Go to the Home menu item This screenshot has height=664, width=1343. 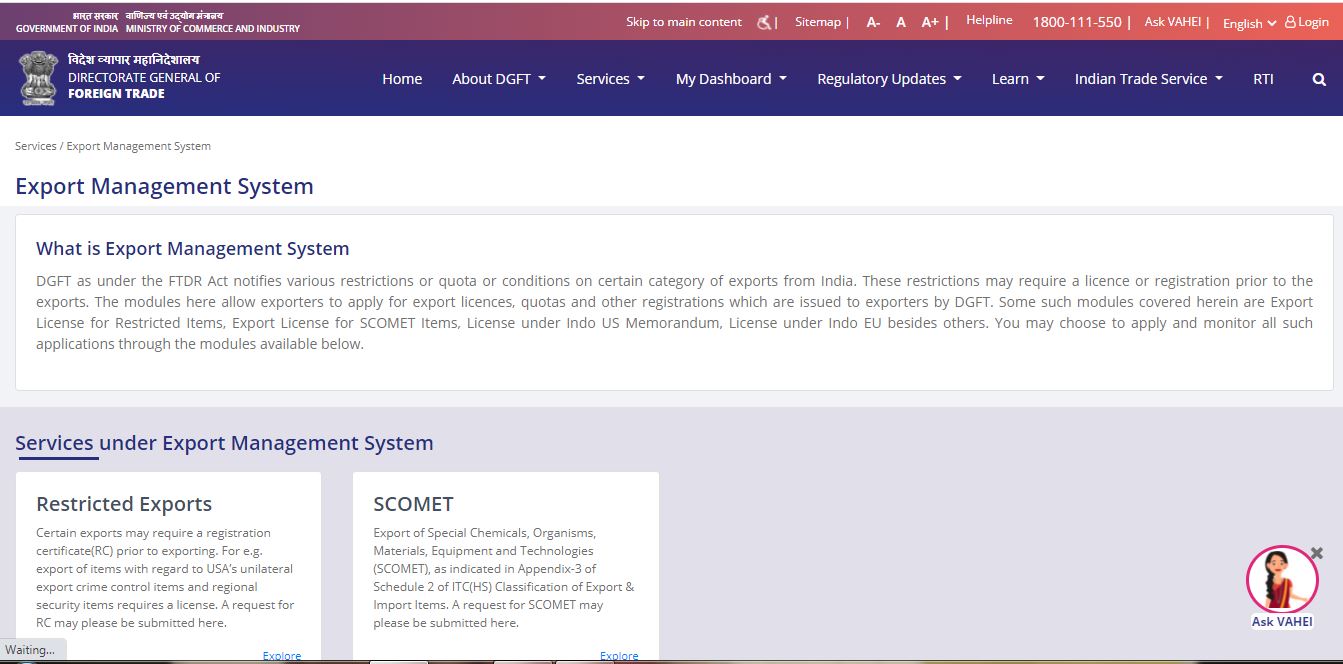(x=402, y=78)
